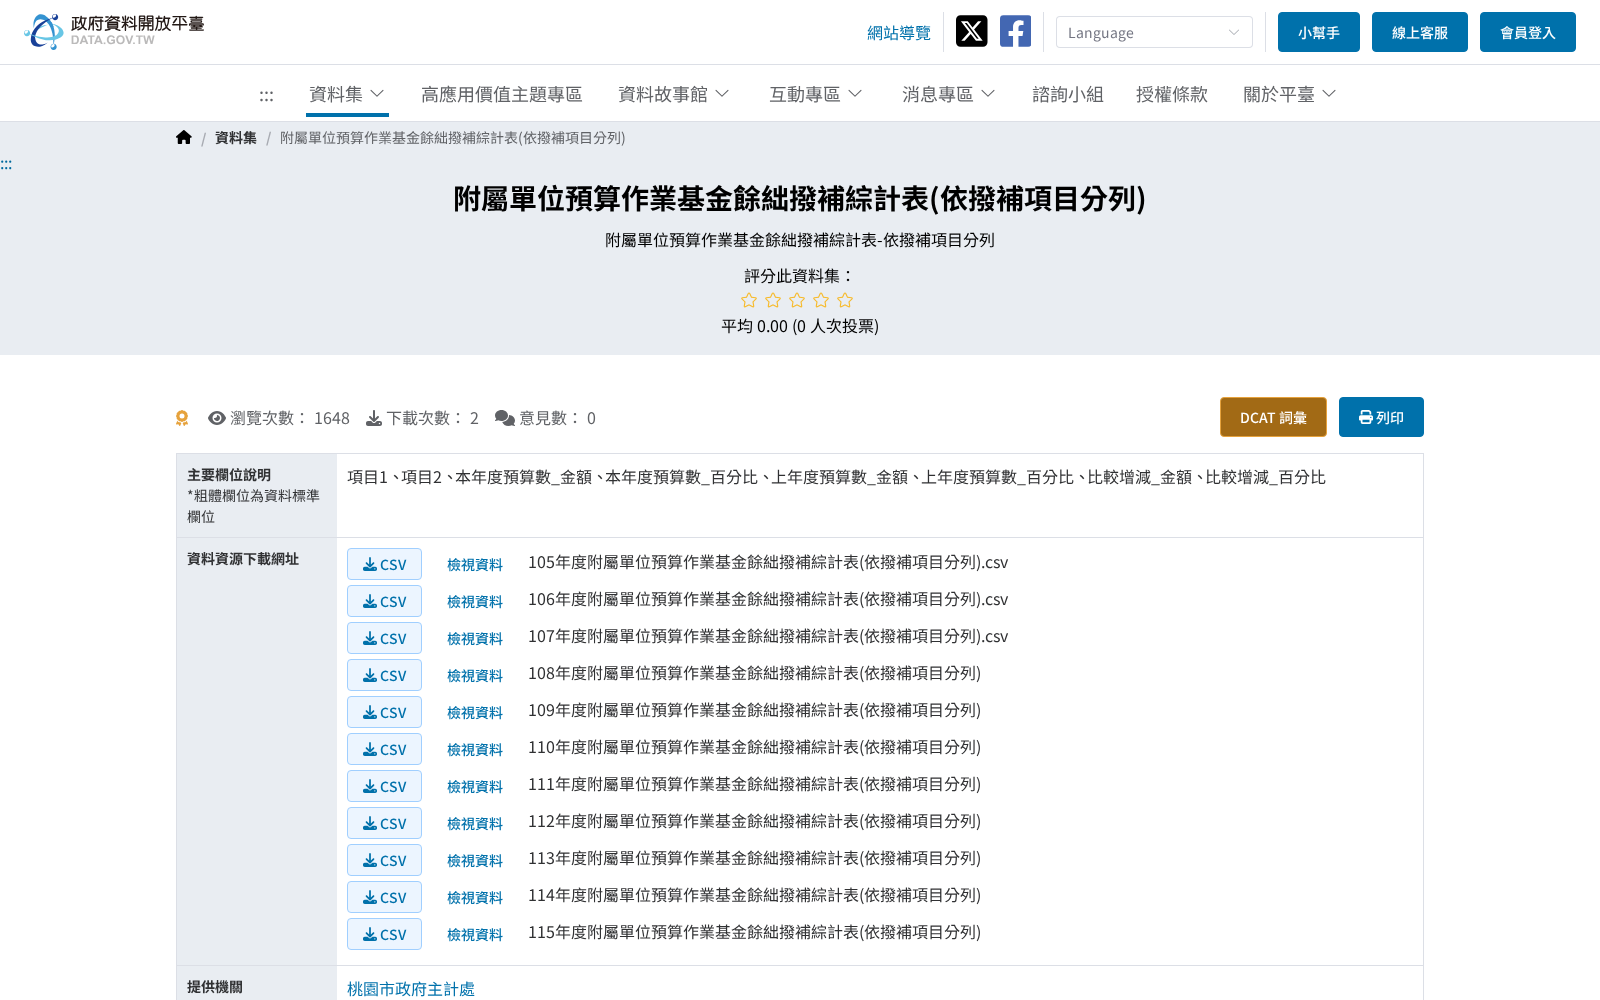Click the 平均 0.00 vote summary text
Screen dimensions: 1600x1000
[x=800, y=326]
